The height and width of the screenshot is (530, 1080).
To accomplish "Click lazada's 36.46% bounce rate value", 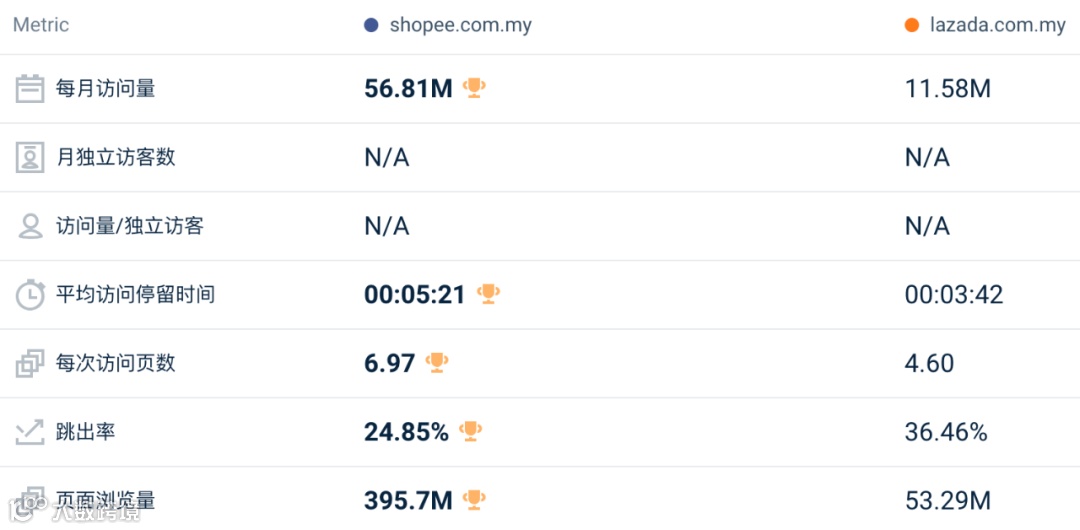I will (946, 432).
